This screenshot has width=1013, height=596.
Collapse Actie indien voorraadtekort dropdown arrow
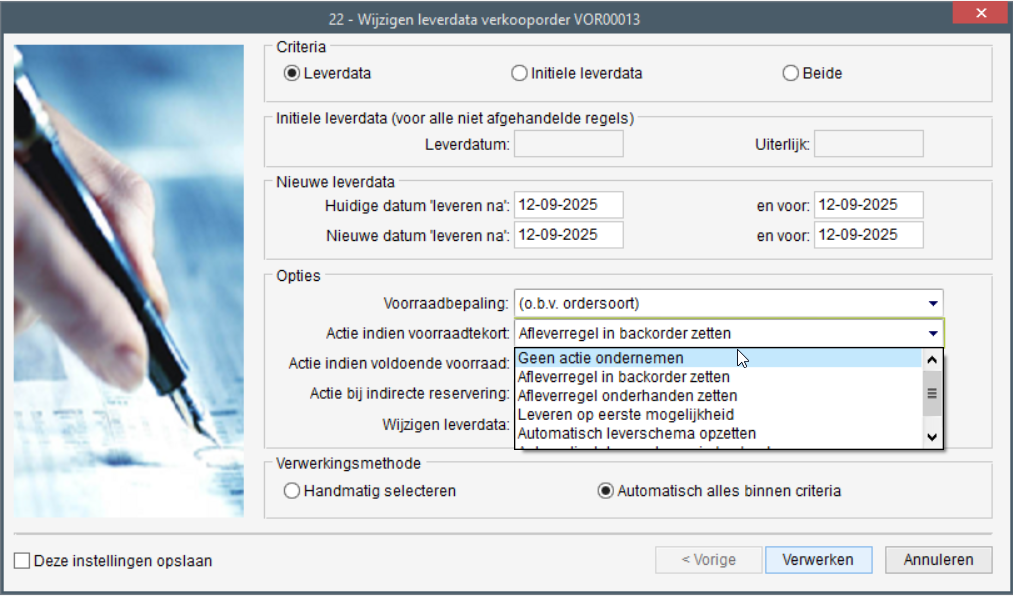pyautogui.click(x=932, y=333)
